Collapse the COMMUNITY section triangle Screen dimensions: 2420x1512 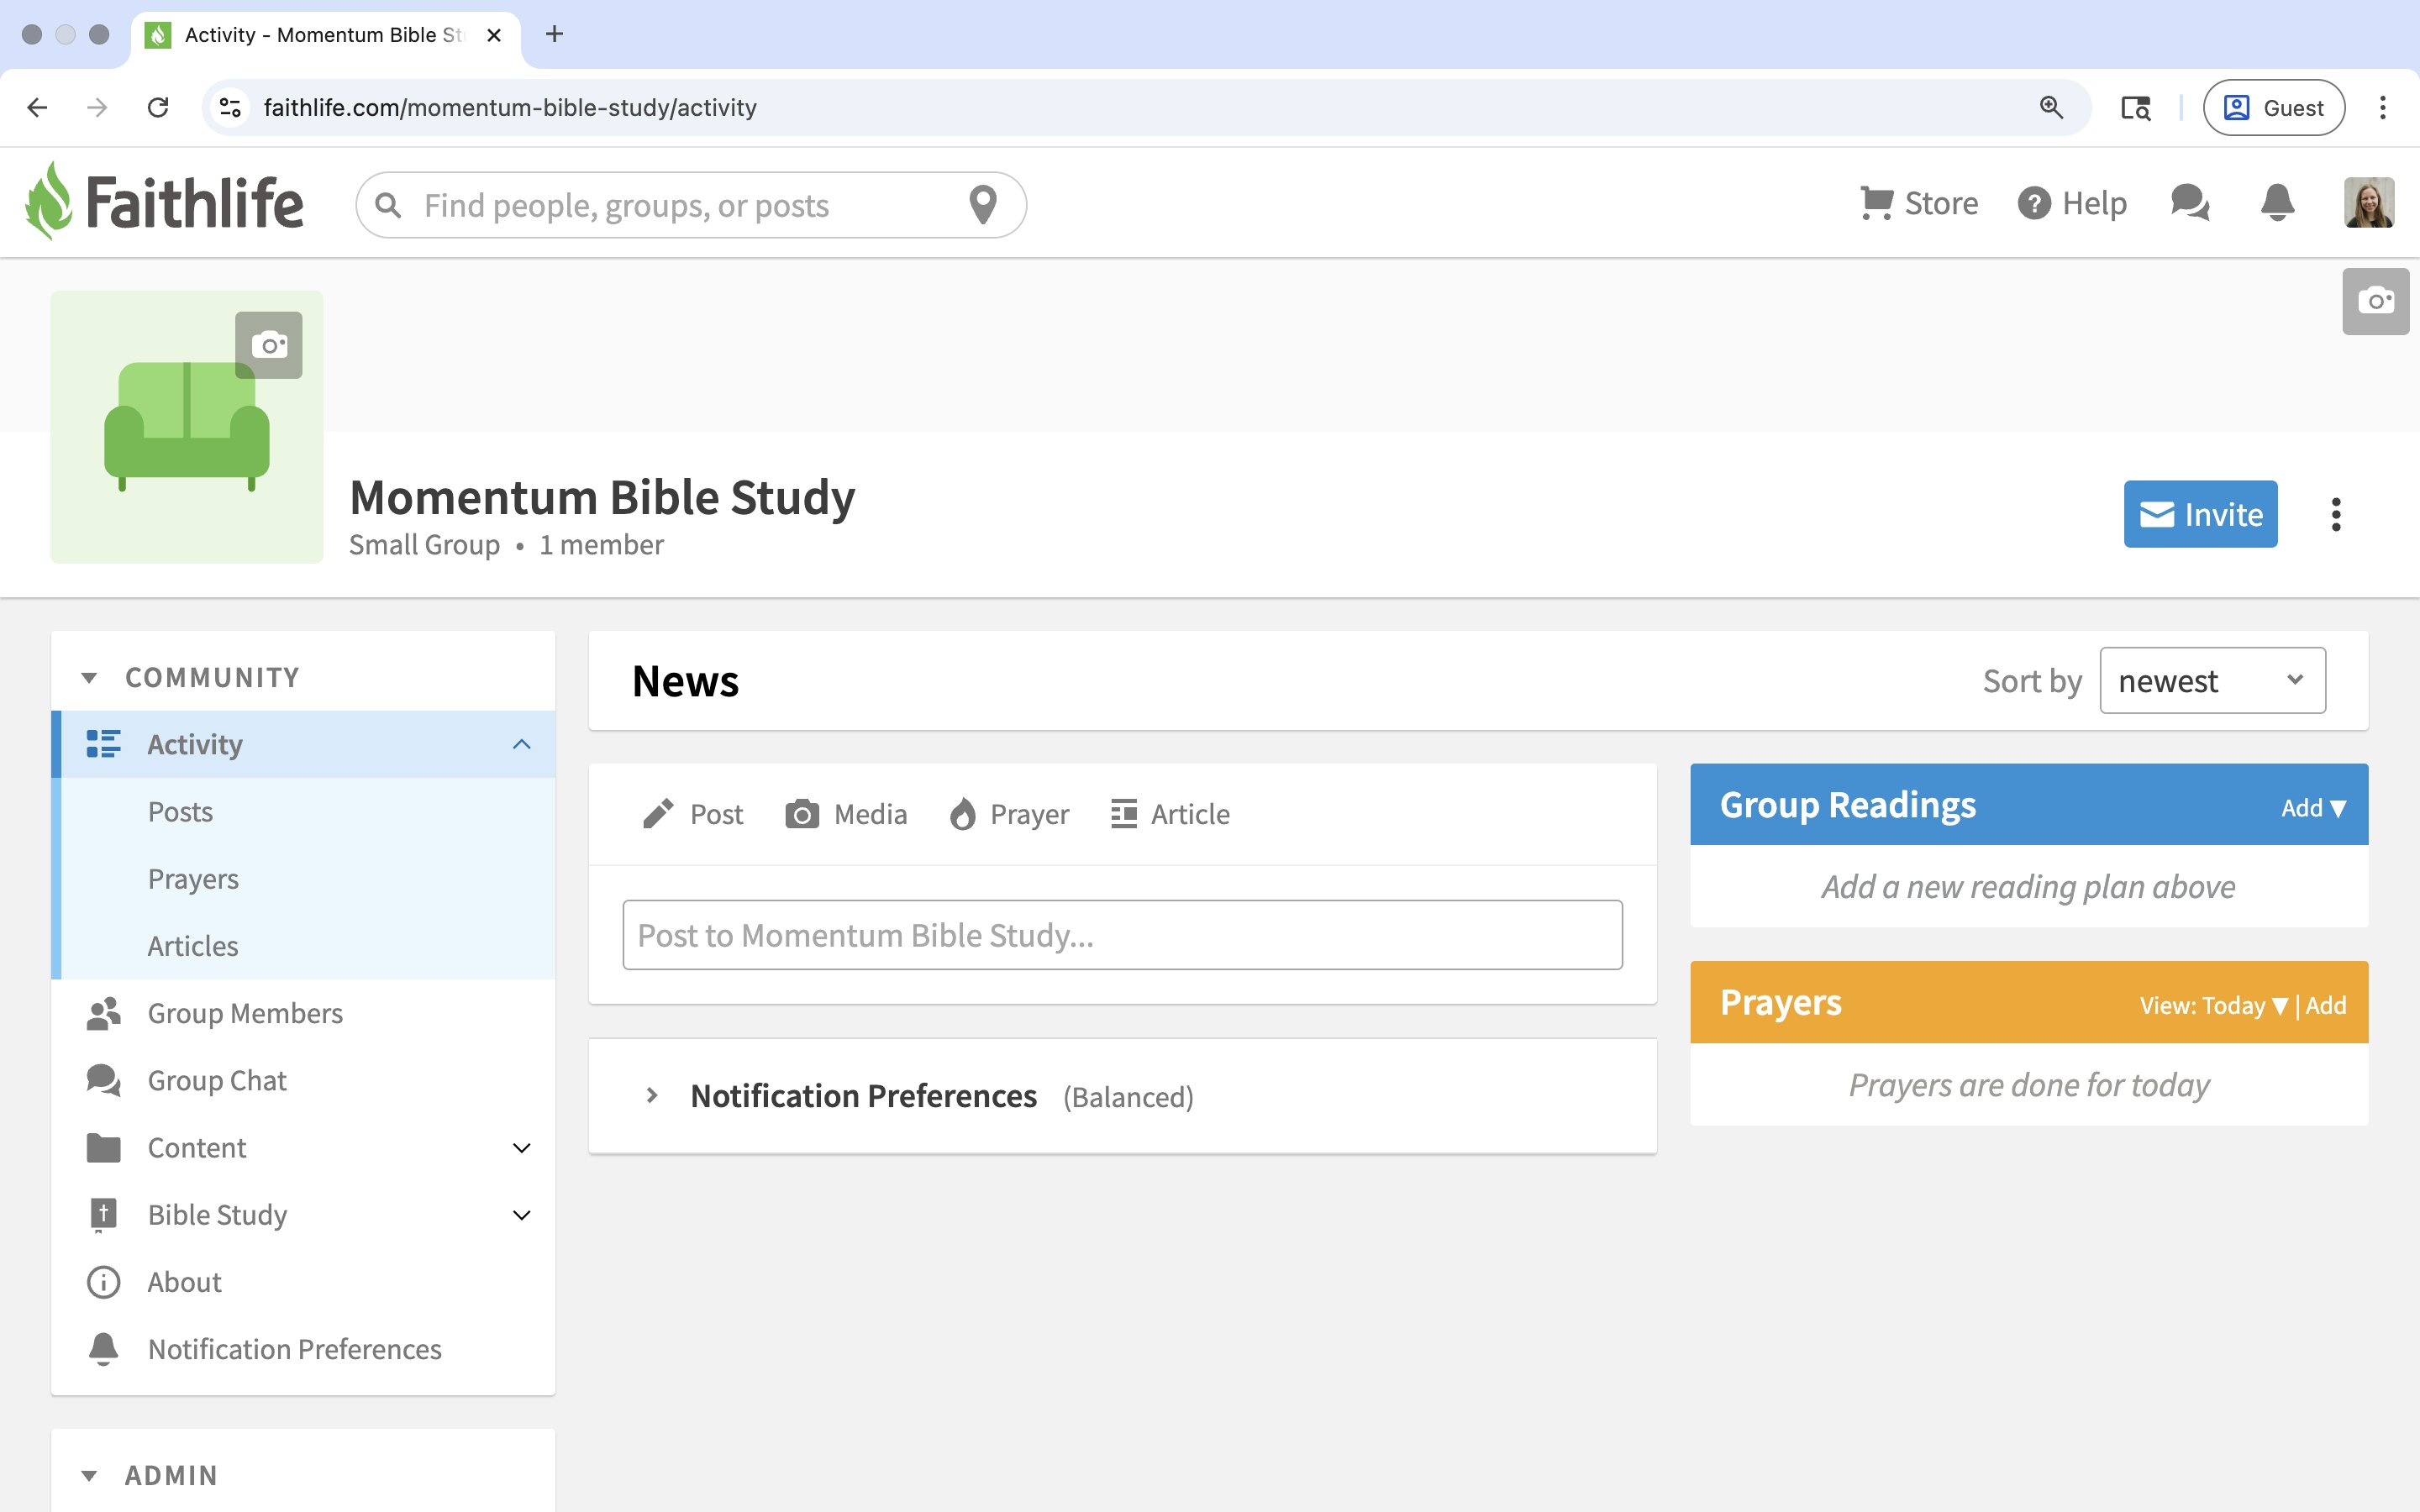click(x=89, y=678)
